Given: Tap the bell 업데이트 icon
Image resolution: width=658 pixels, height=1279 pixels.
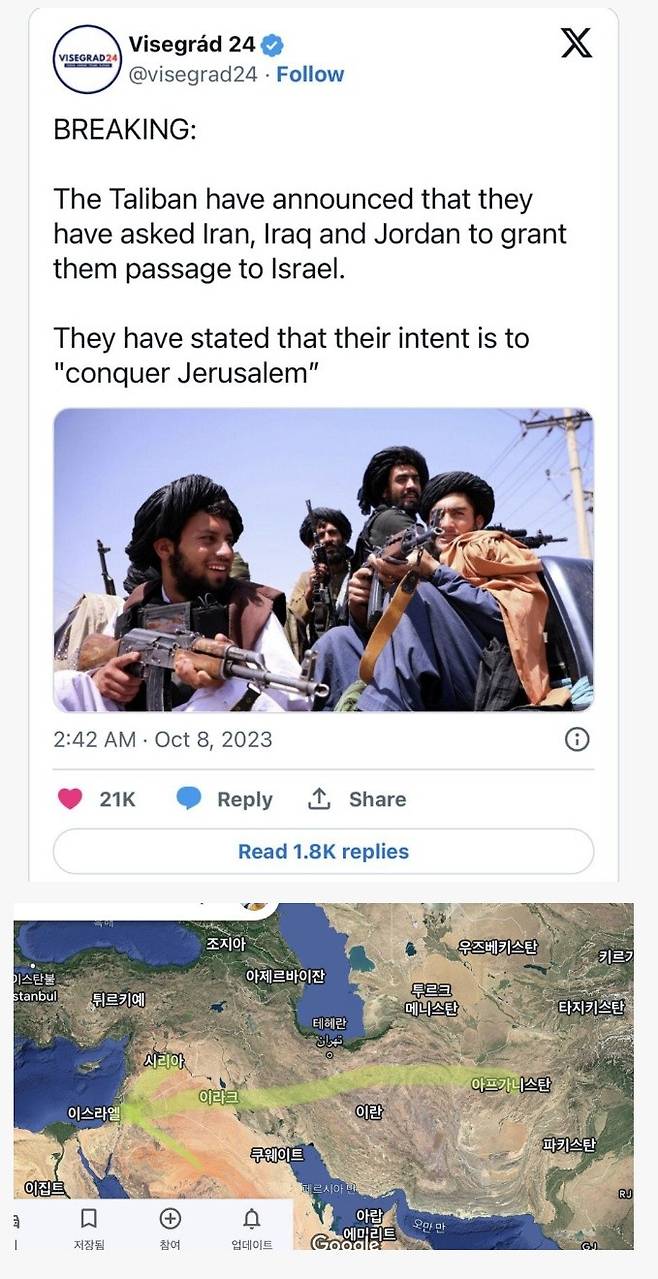Looking at the screenshot, I should tap(252, 1218).
